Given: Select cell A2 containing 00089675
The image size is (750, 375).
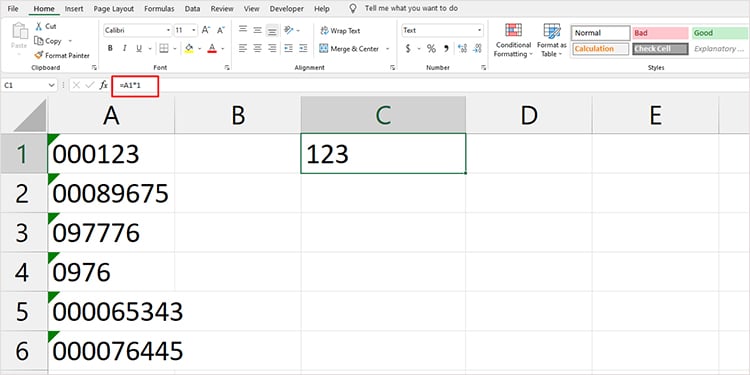Looking at the screenshot, I should 111,193.
